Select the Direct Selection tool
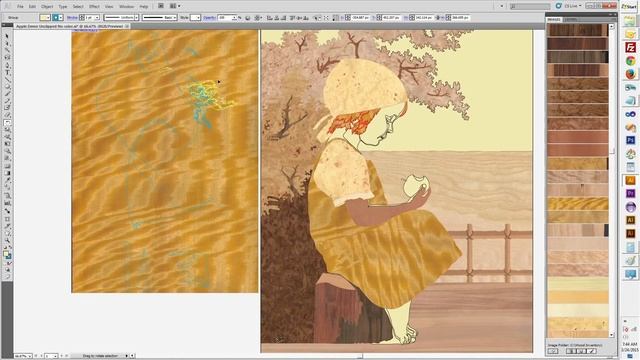Viewport: 640px width, 360px height. pyautogui.click(x=7, y=43)
